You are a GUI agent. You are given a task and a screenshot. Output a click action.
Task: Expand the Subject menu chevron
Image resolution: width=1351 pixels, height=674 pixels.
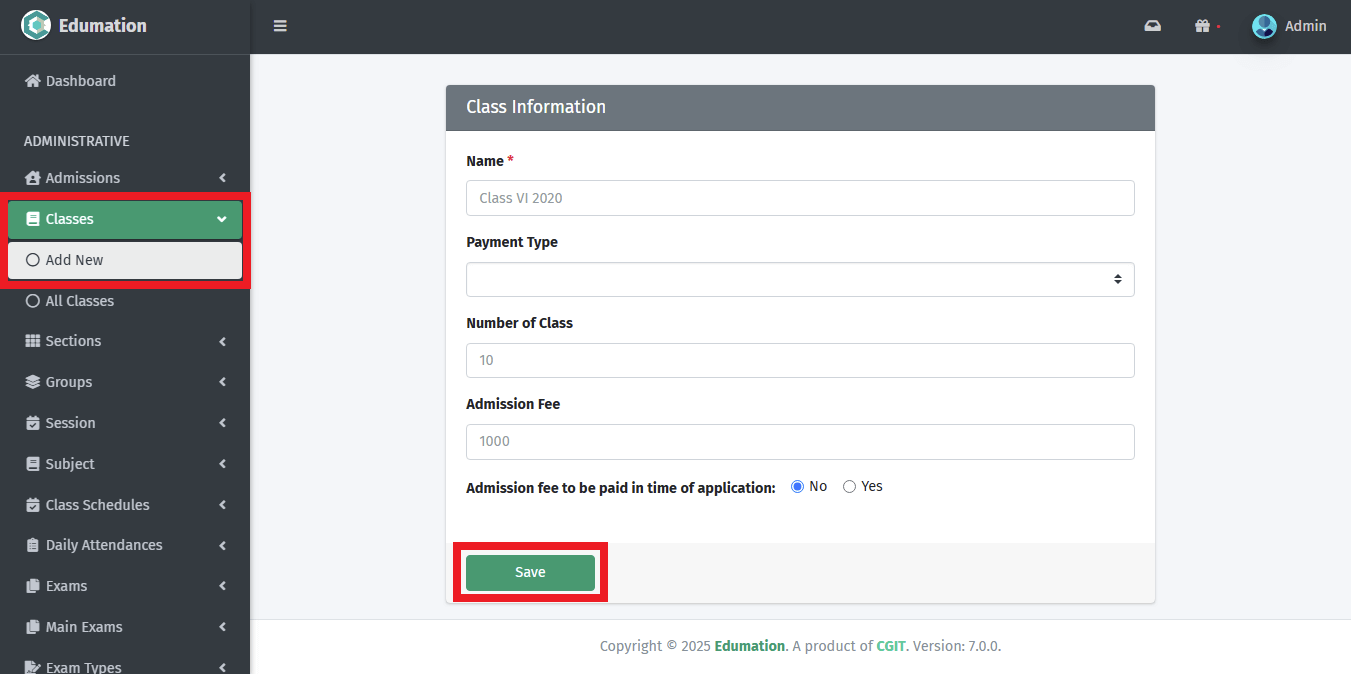click(x=222, y=464)
